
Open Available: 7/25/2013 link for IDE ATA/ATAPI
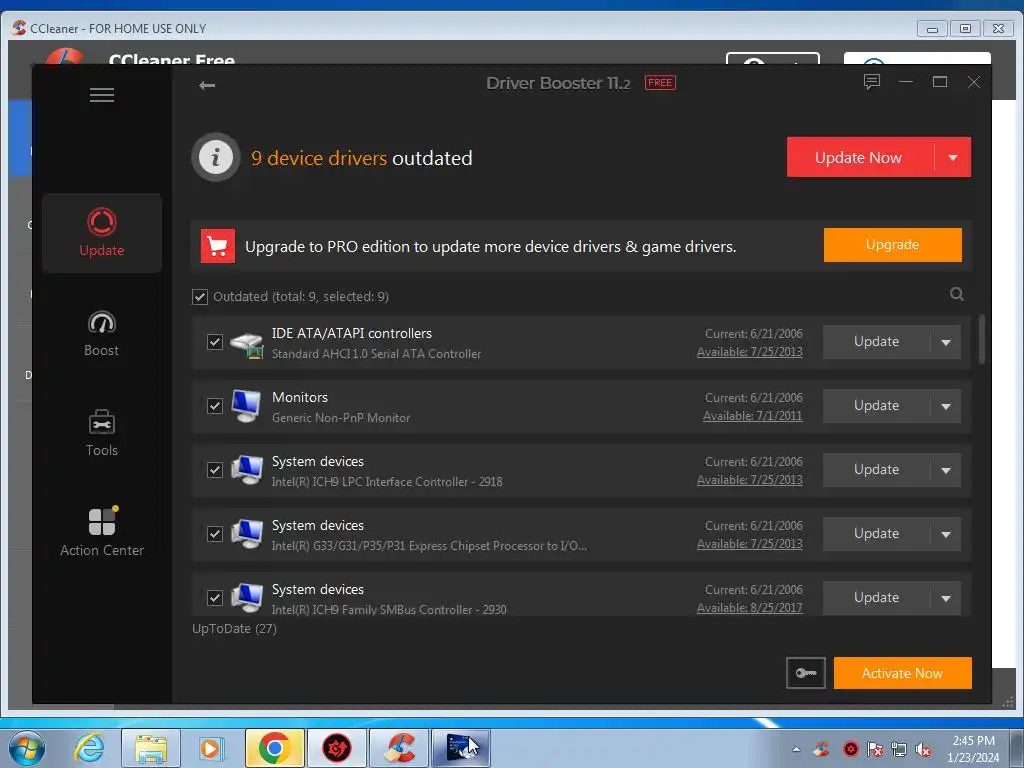[x=750, y=352]
